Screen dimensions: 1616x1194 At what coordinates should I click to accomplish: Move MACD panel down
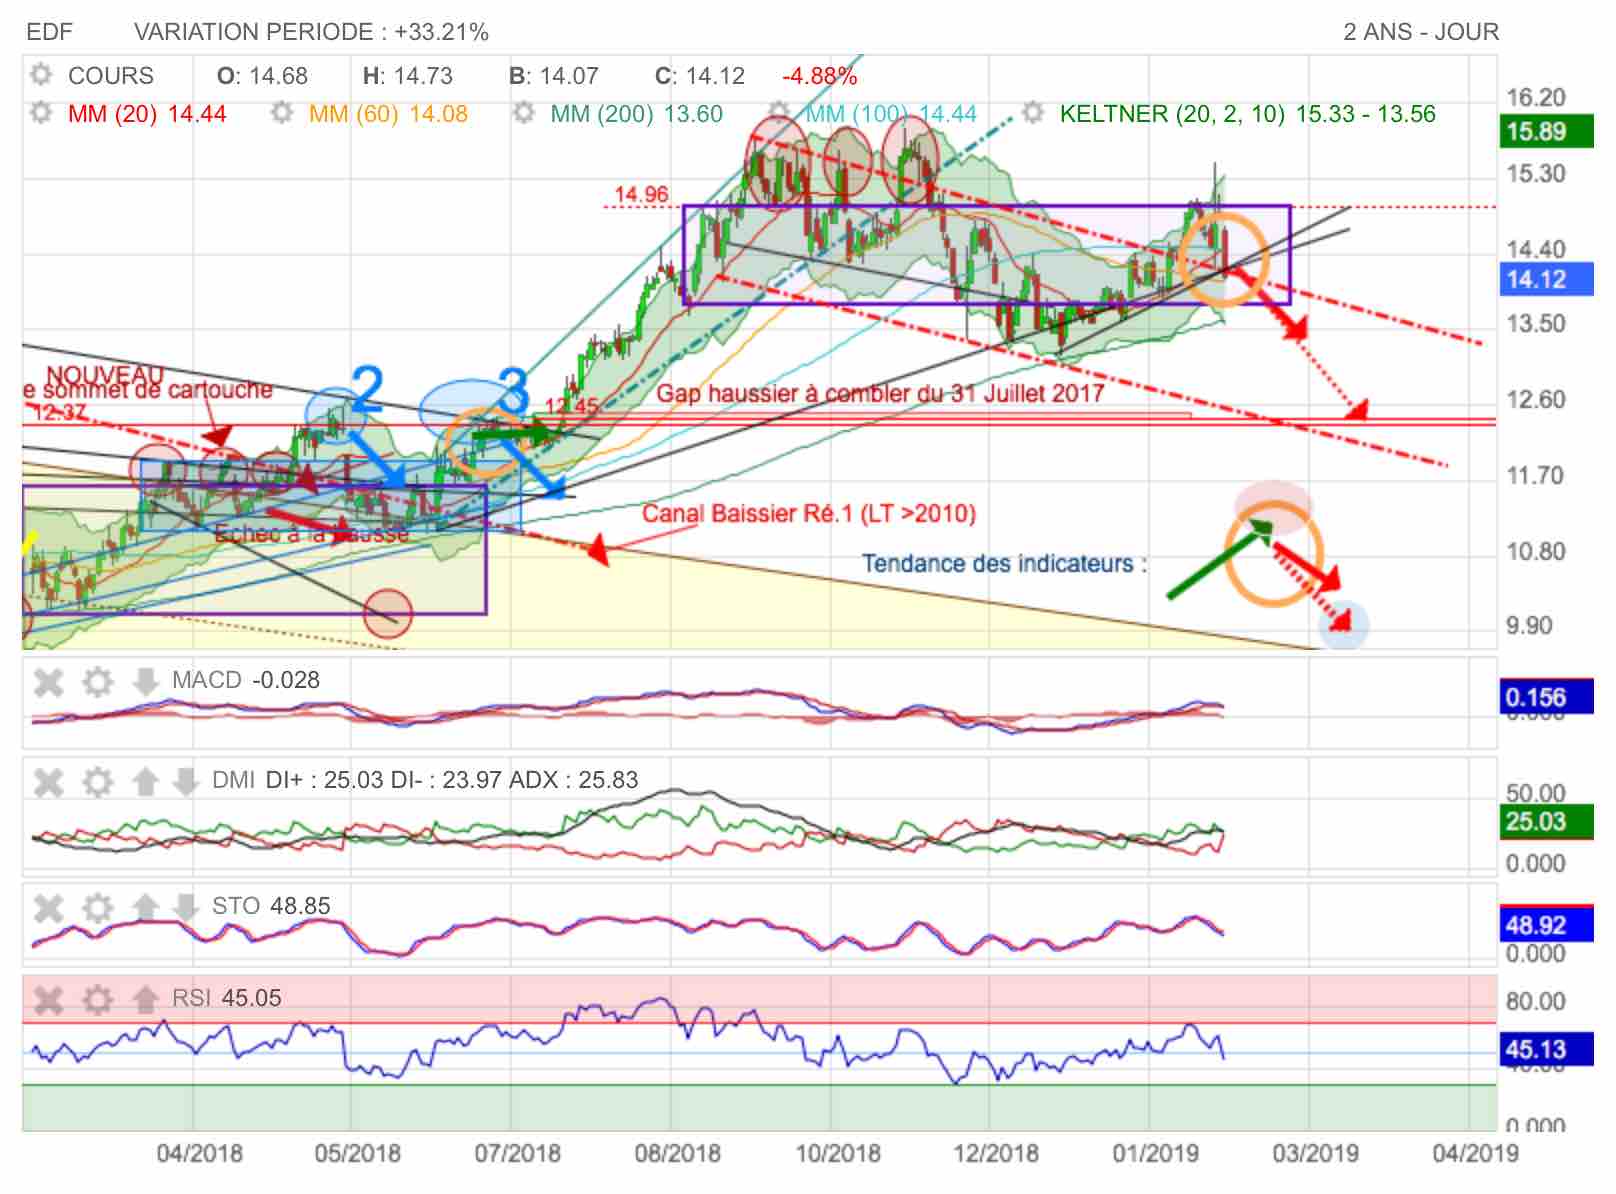[145, 682]
